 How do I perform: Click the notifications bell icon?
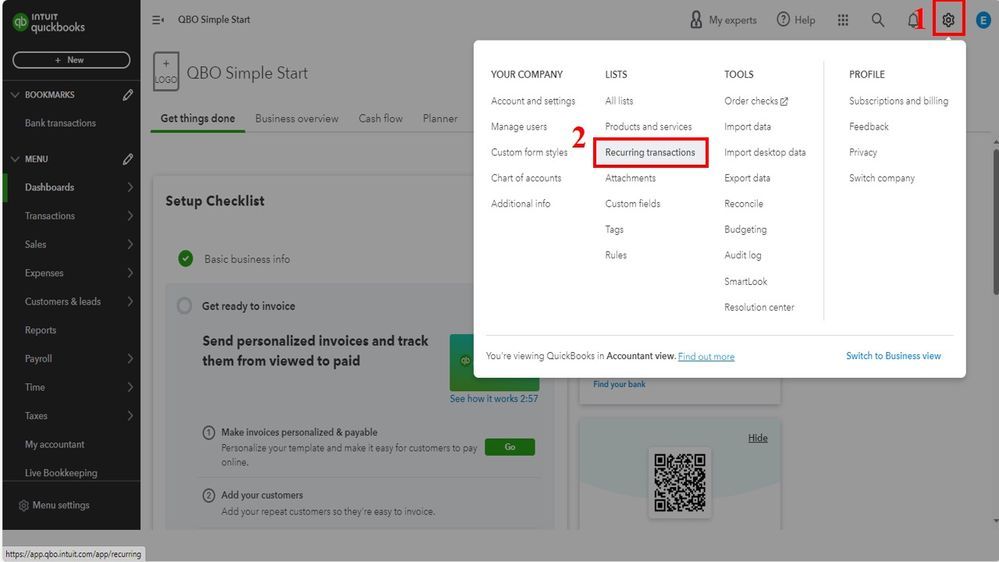(914, 20)
